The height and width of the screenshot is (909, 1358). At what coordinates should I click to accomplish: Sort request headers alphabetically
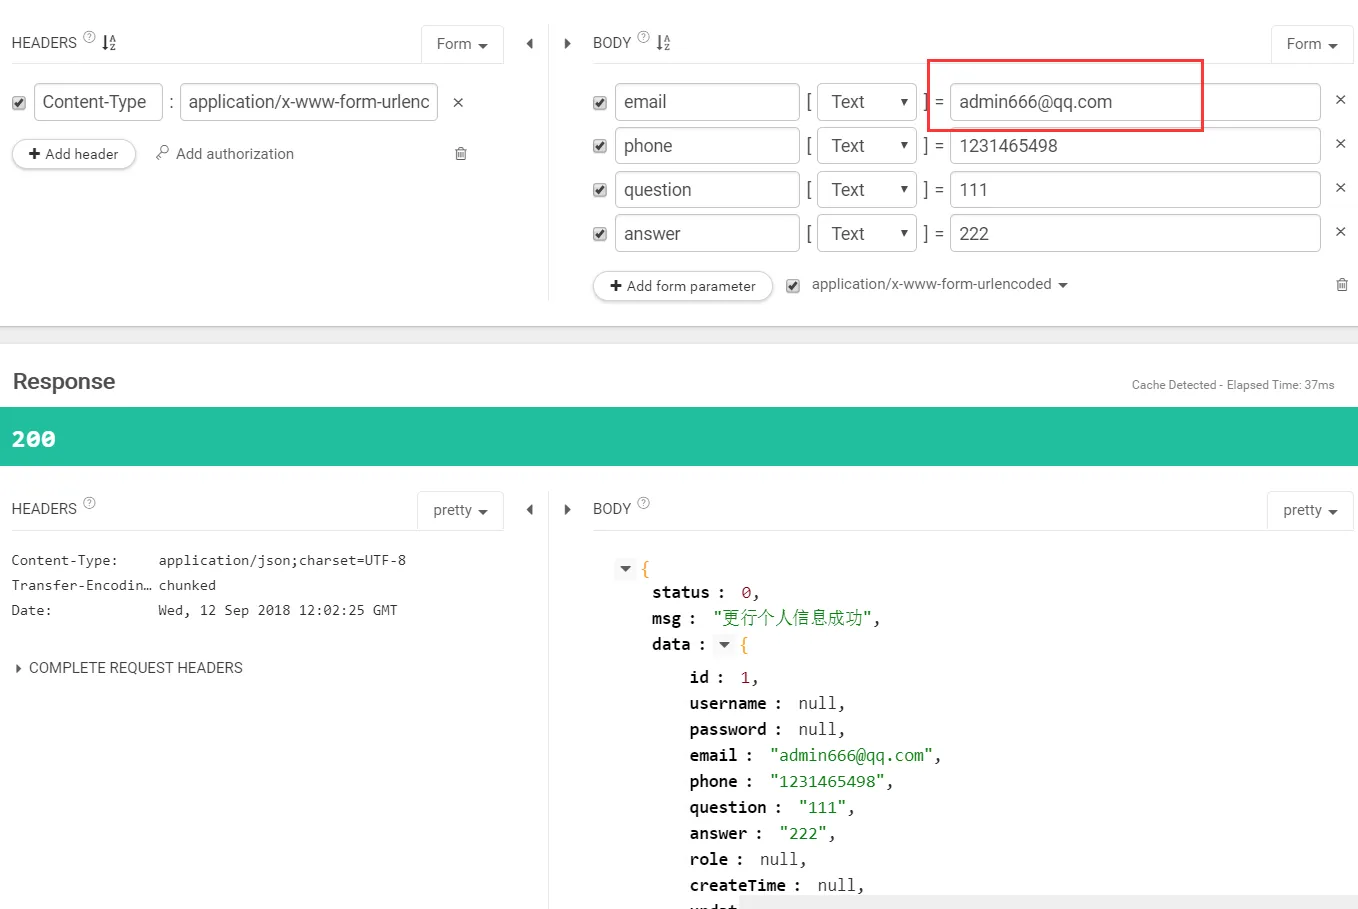click(109, 43)
